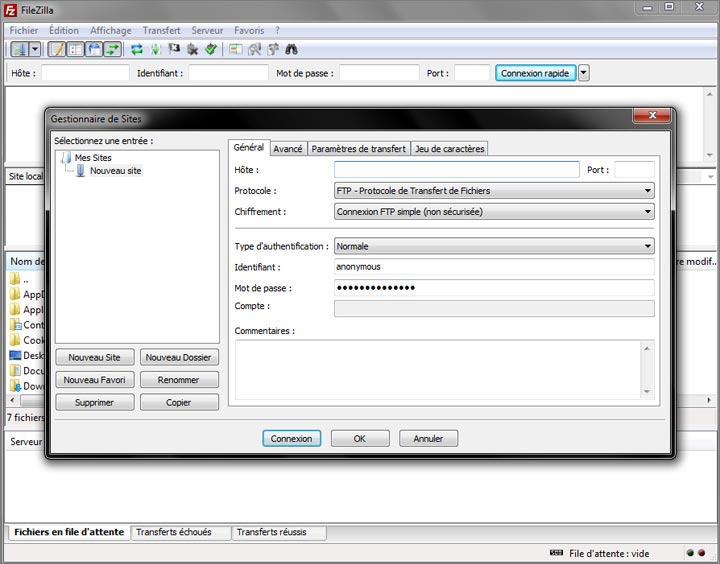Screen dimensions: 720x564
Task: Expand the Site Manager toolbar dropdown arrow
Action: (x=35, y=49)
